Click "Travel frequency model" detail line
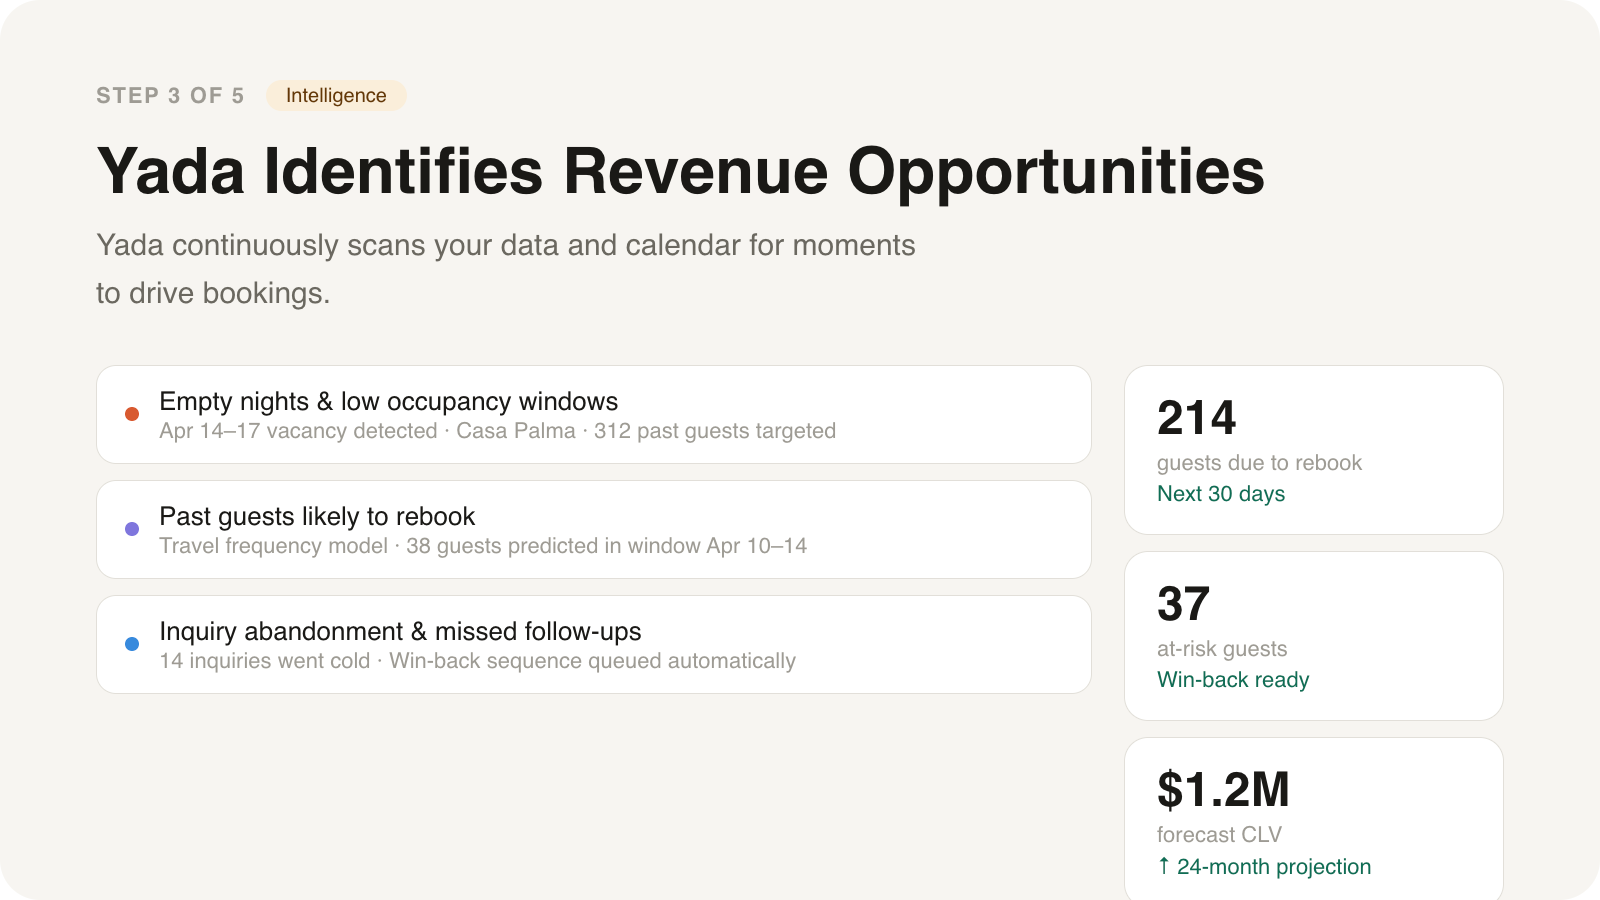The height and width of the screenshot is (900, 1600). coord(483,546)
